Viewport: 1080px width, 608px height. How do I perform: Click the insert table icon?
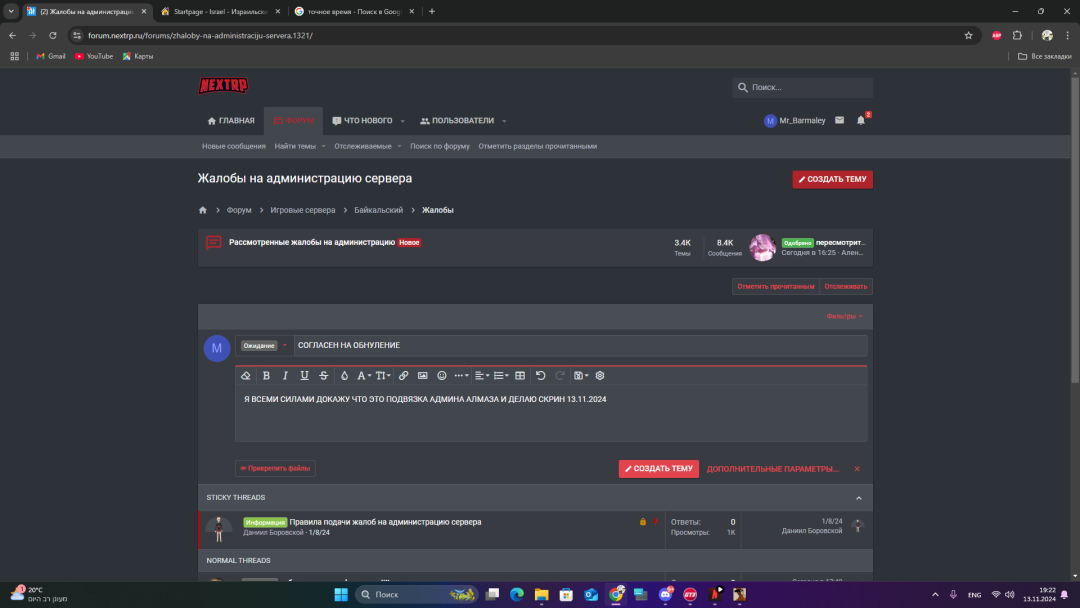pos(520,376)
